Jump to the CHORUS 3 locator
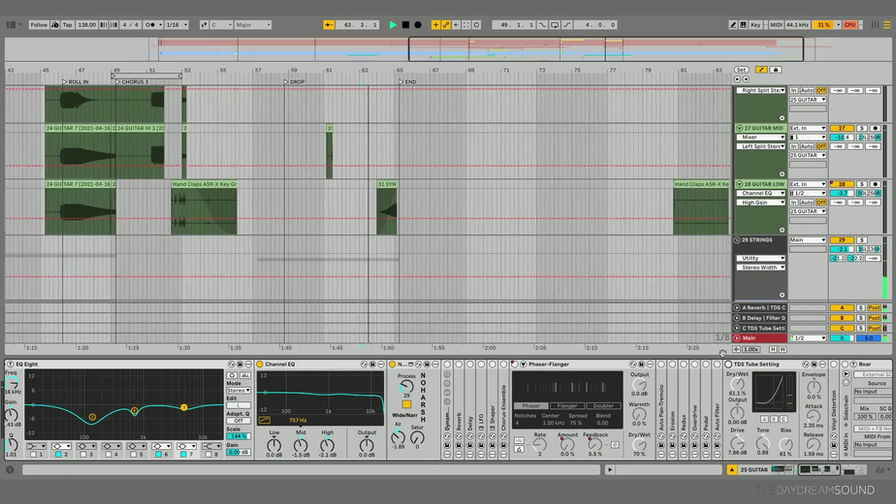The width and height of the screenshot is (896, 504). click(x=131, y=82)
